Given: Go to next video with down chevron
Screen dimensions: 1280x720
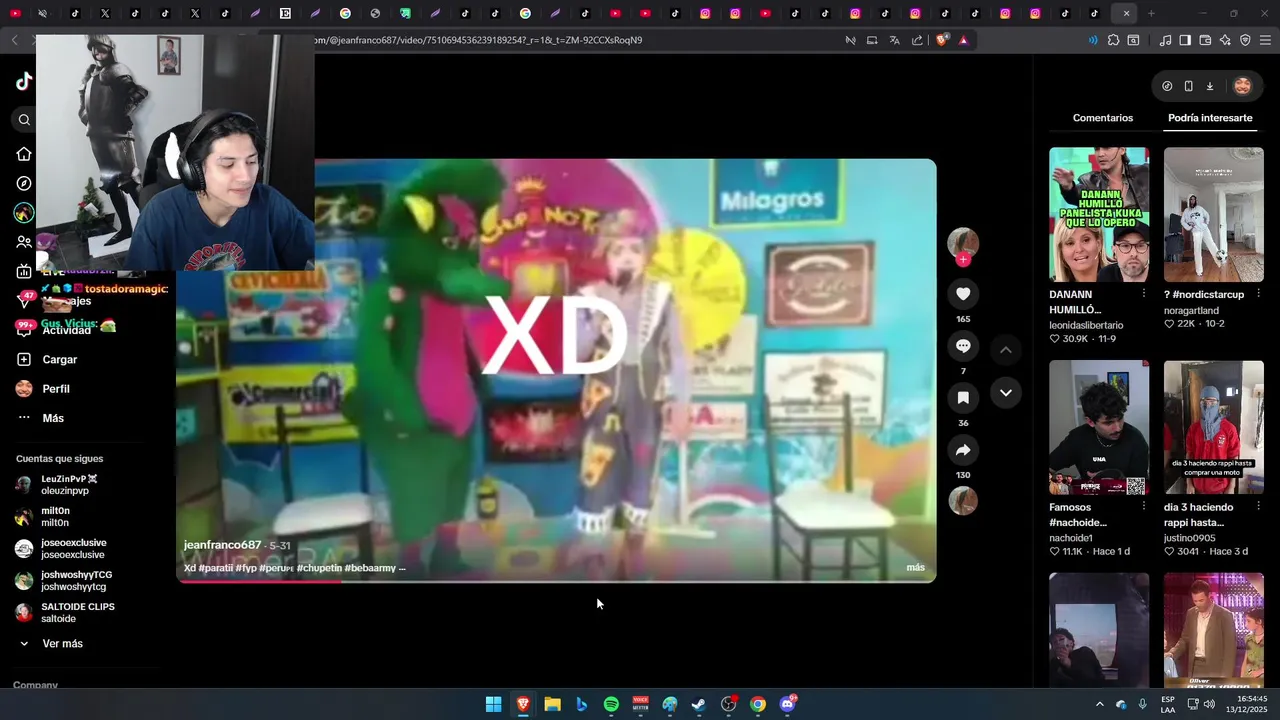Looking at the screenshot, I should tap(1006, 393).
